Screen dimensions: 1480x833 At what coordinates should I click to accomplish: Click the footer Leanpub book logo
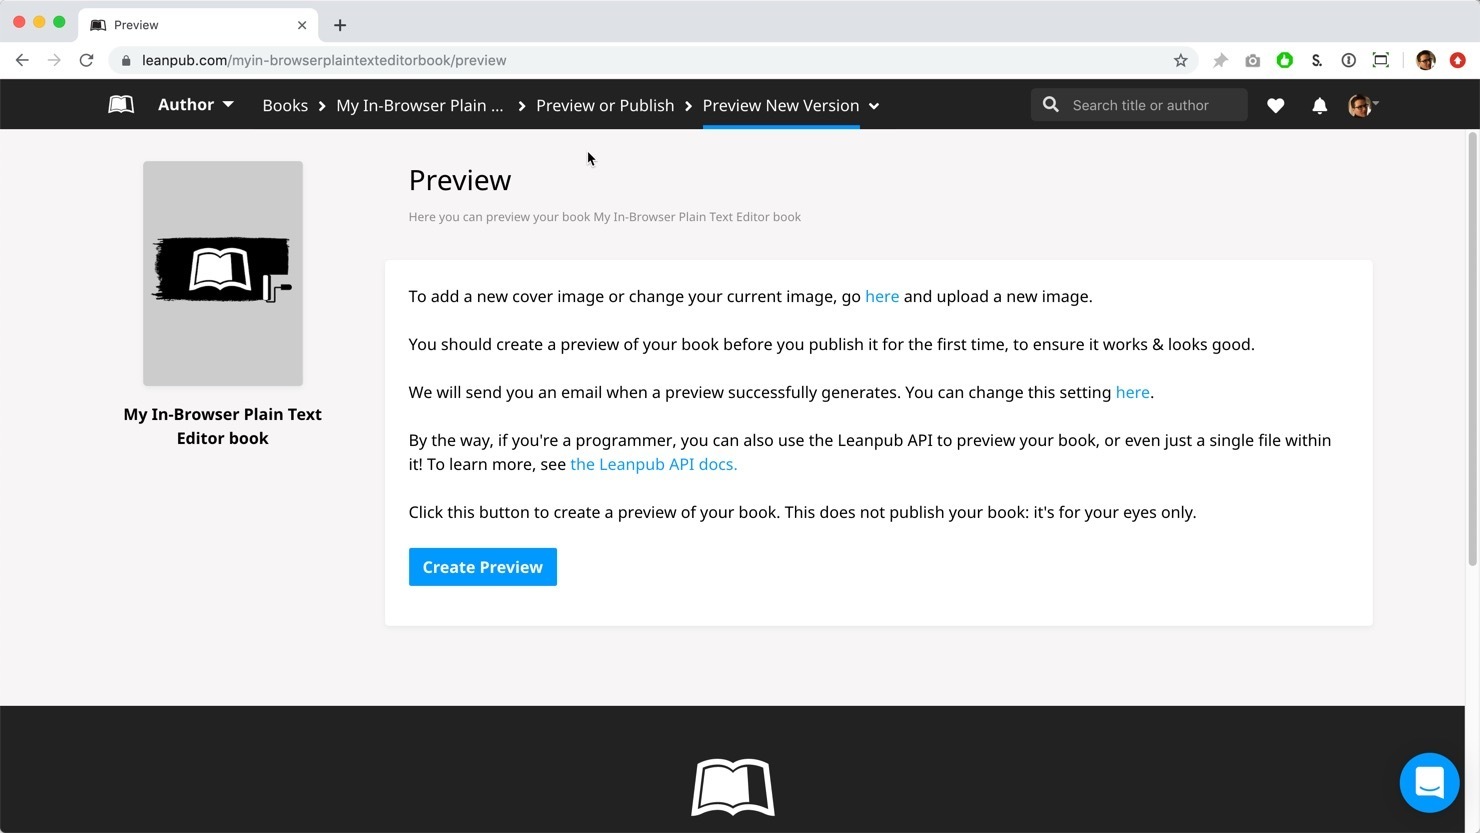[732, 787]
